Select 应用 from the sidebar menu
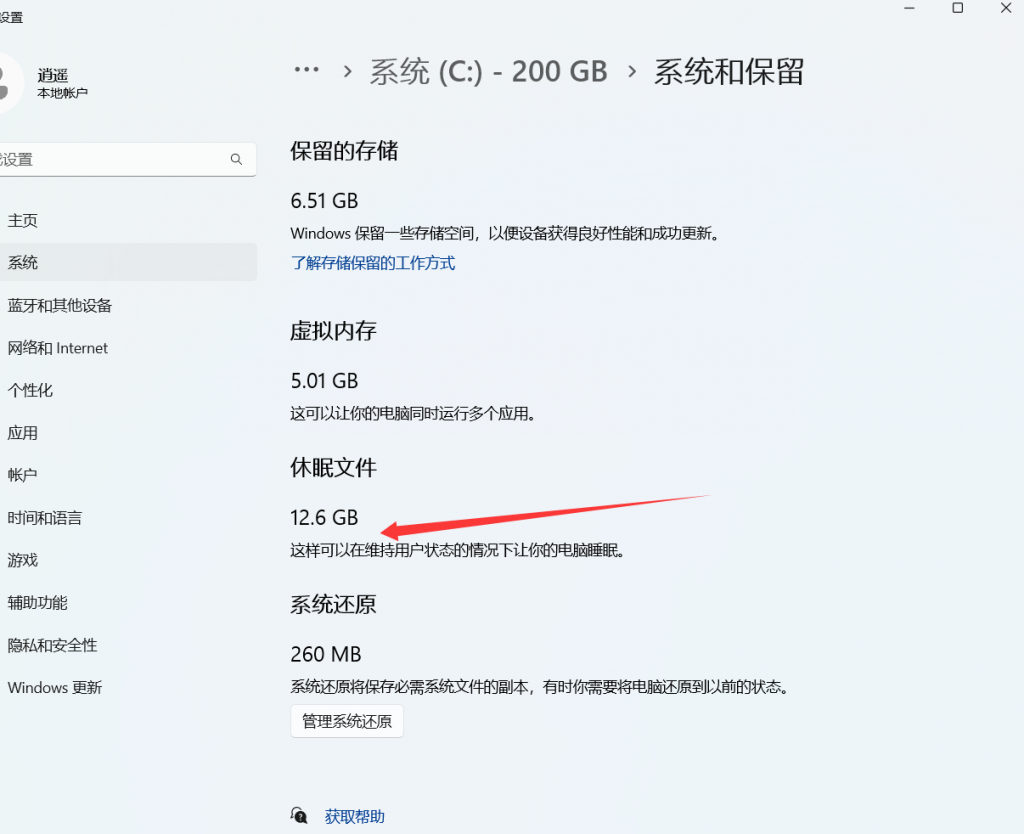 (x=23, y=433)
